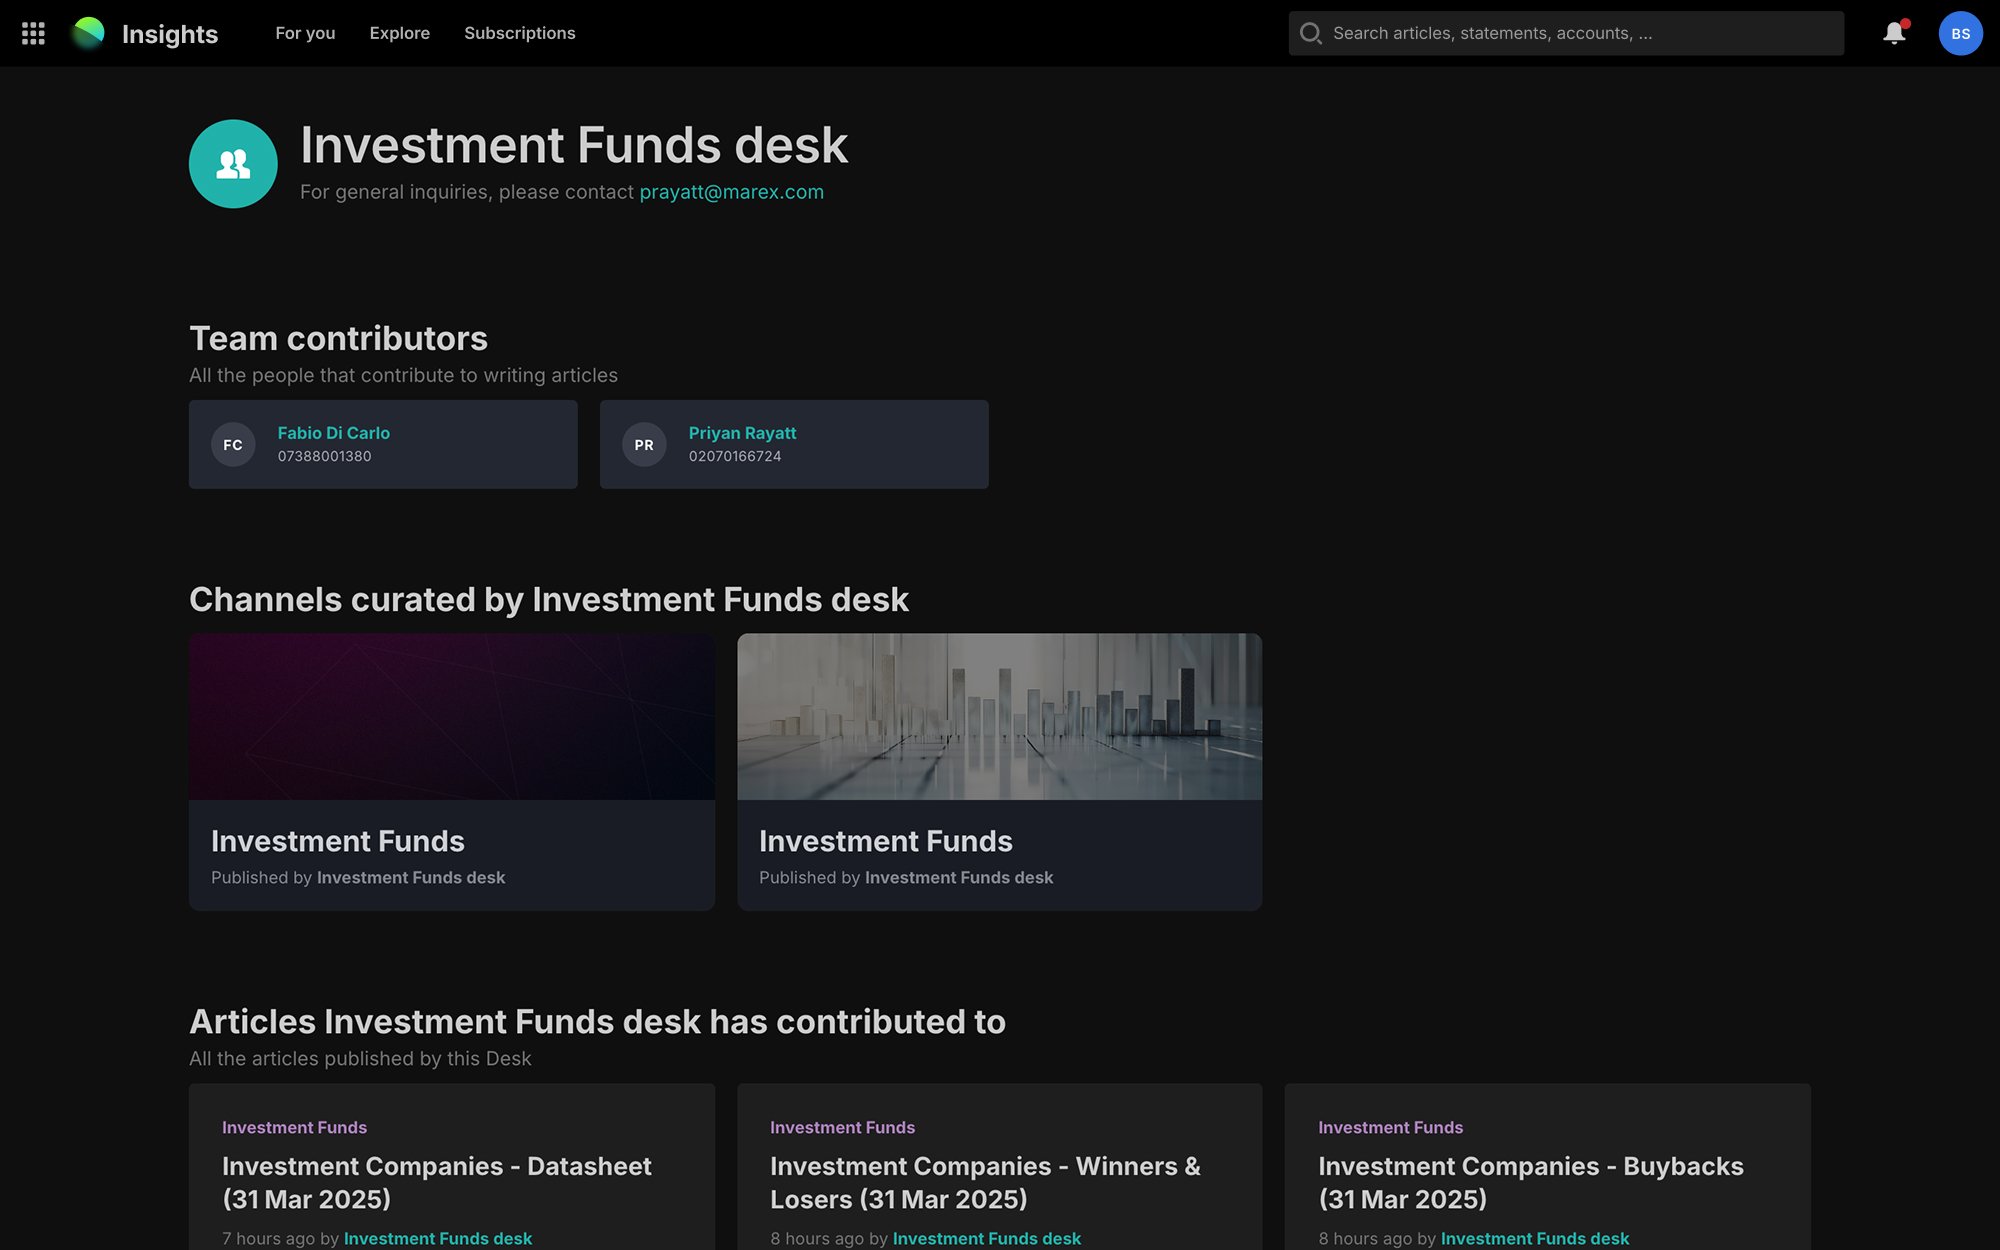Click the search magnifier icon

click(x=1310, y=33)
